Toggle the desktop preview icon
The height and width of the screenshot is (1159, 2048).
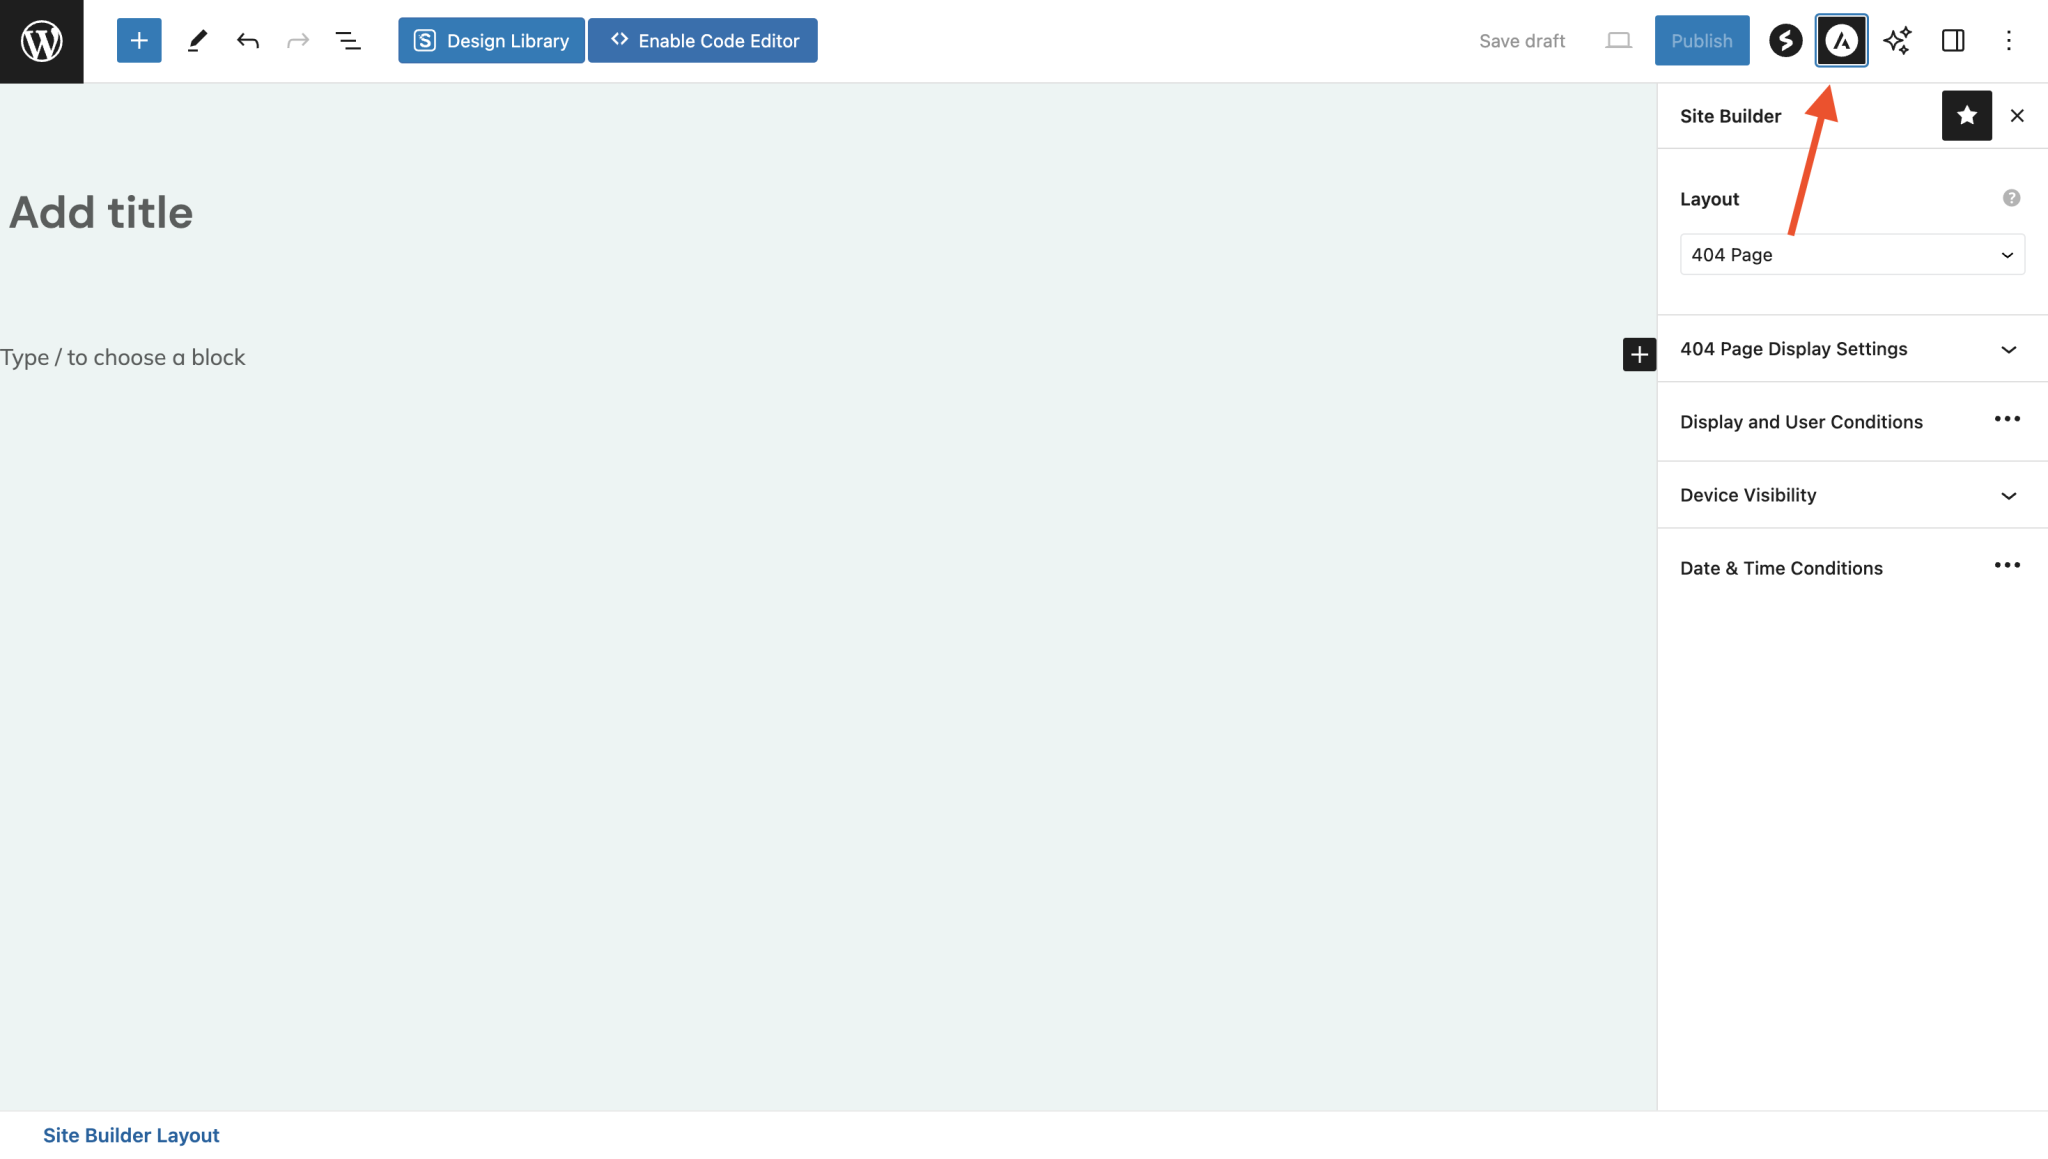pos(1619,41)
